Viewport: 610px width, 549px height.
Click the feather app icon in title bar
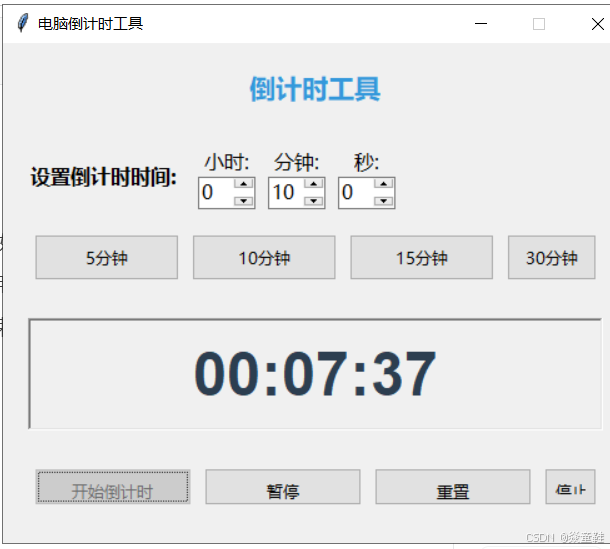[x=23, y=23]
